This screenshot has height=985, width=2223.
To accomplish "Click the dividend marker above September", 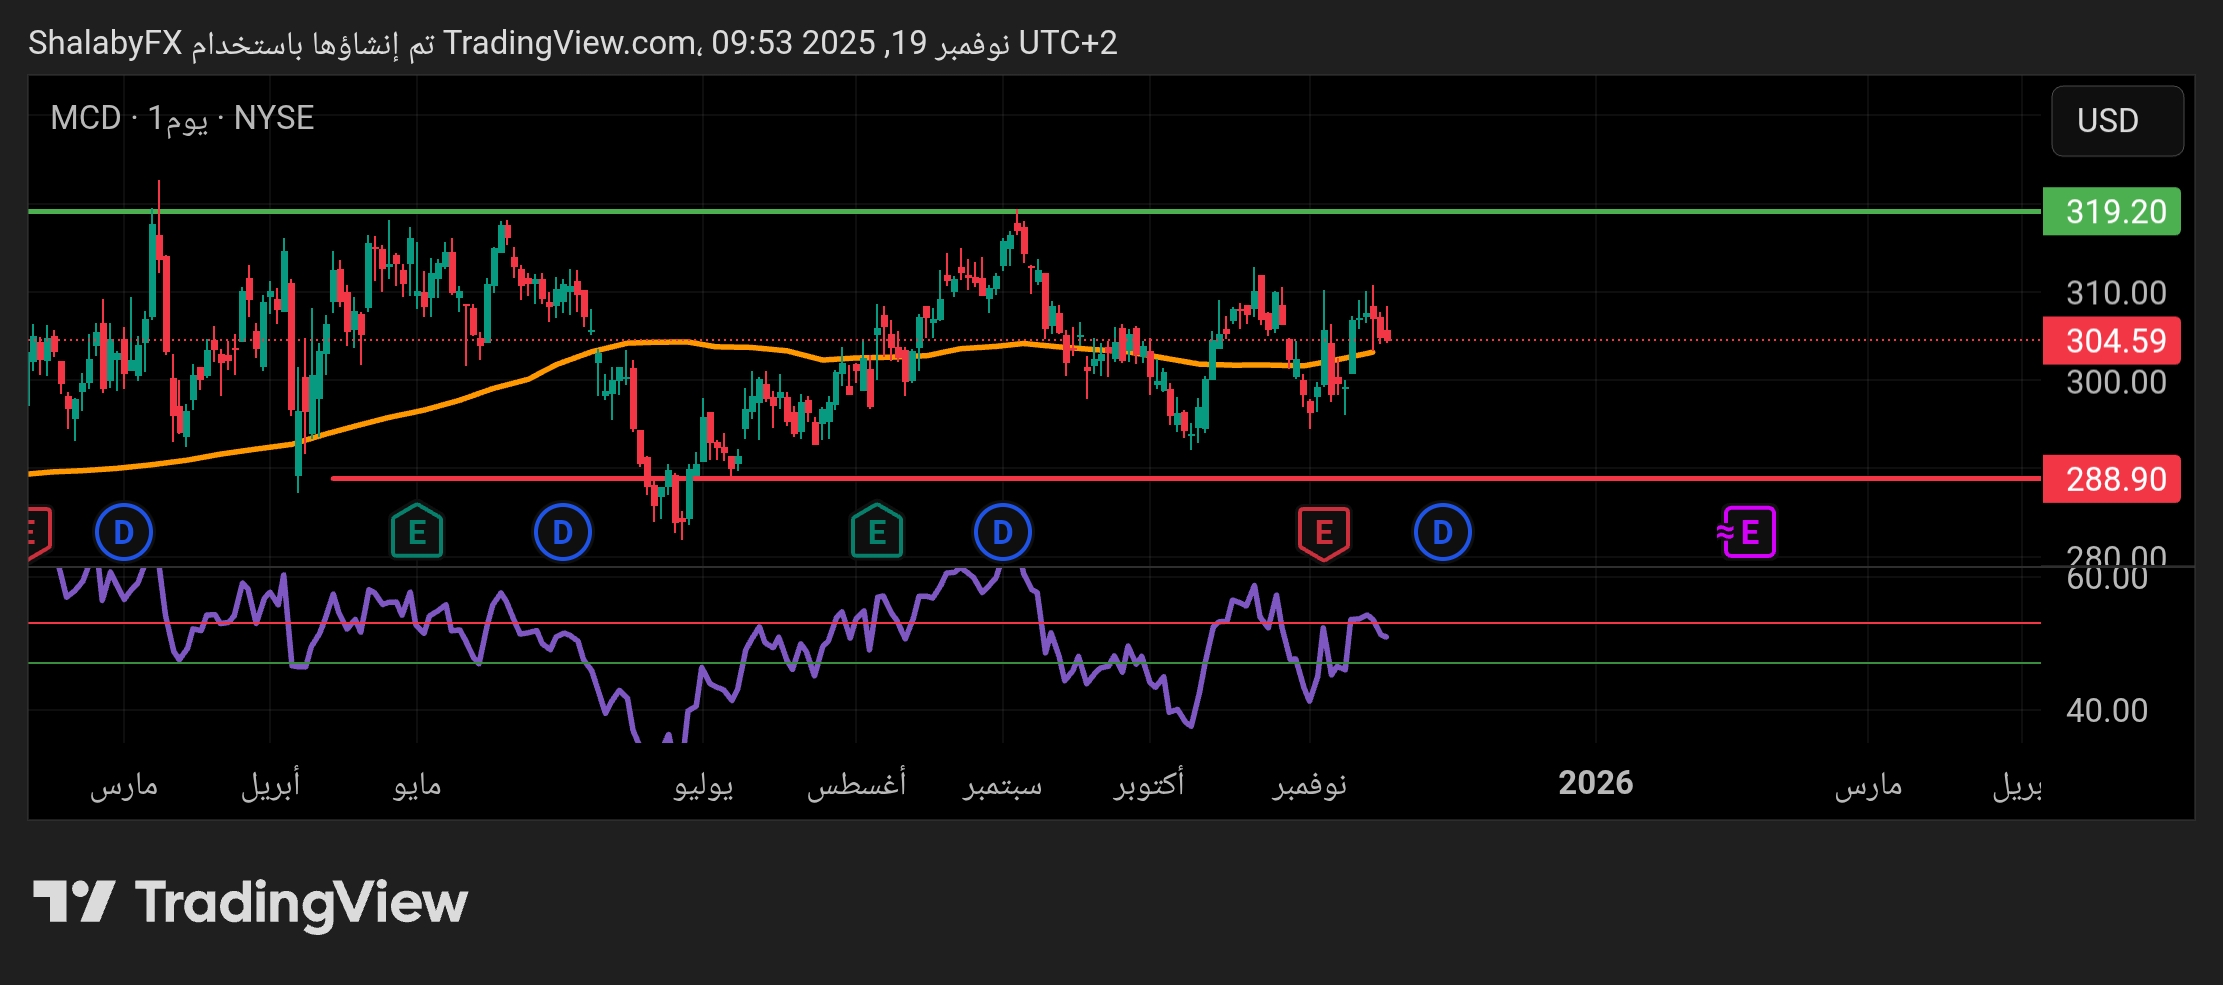I will coord(1002,532).
